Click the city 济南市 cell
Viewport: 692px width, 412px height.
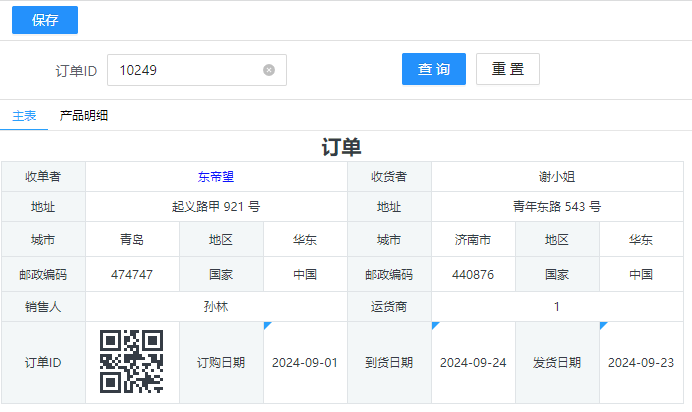tap(473, 240)
